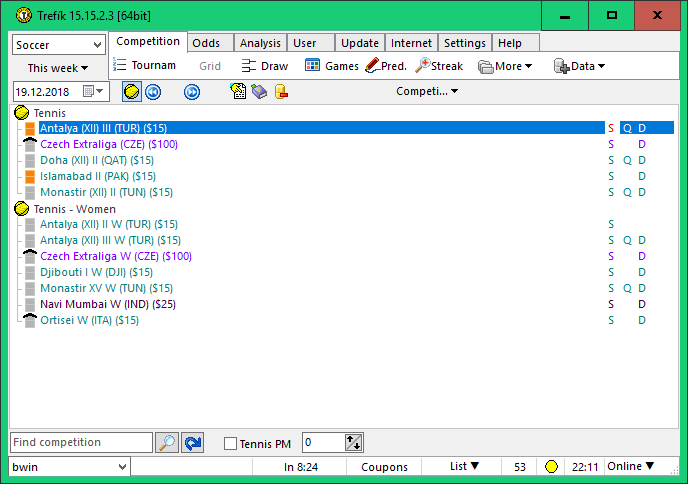The image size is (688, 484).
Task: Open the Games table view
Action: click(x=331, y=66)
